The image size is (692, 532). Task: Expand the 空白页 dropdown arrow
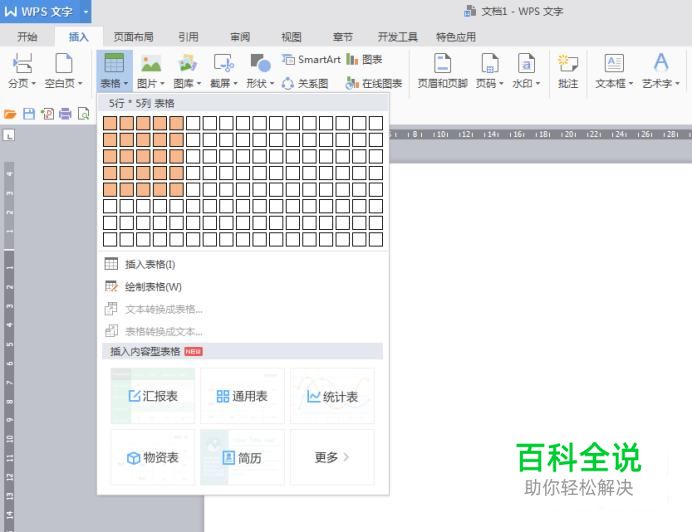80,83
